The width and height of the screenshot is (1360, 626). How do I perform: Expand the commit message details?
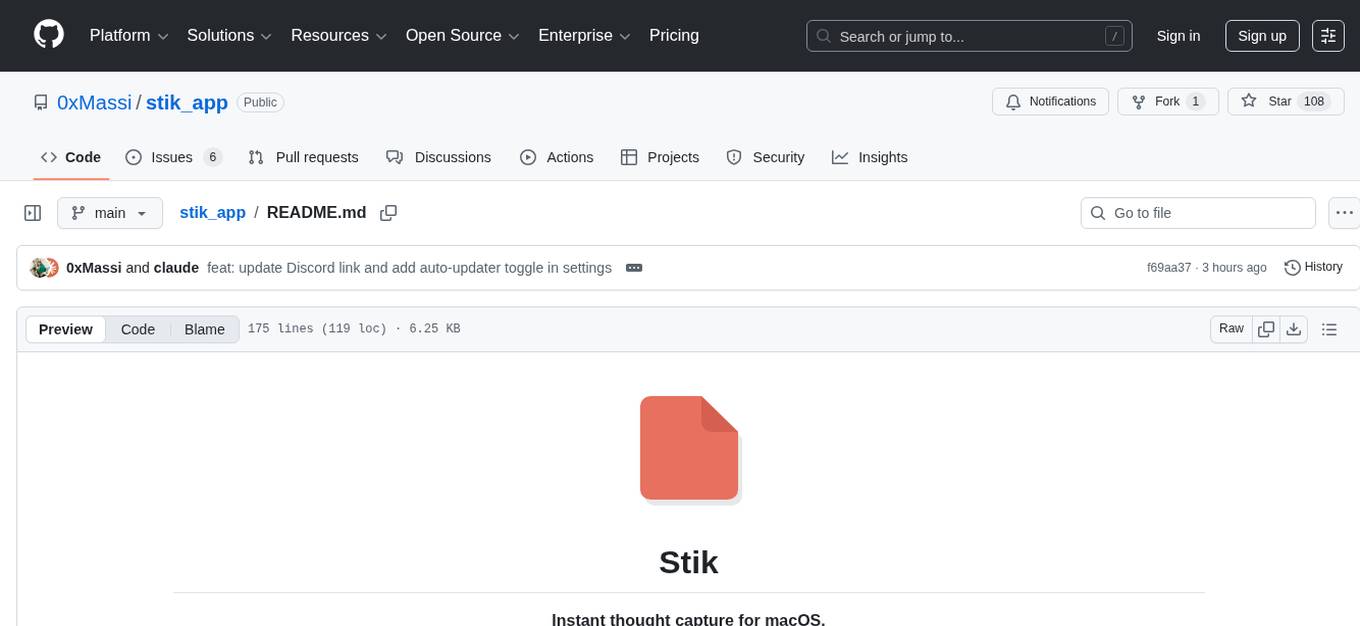633,267
